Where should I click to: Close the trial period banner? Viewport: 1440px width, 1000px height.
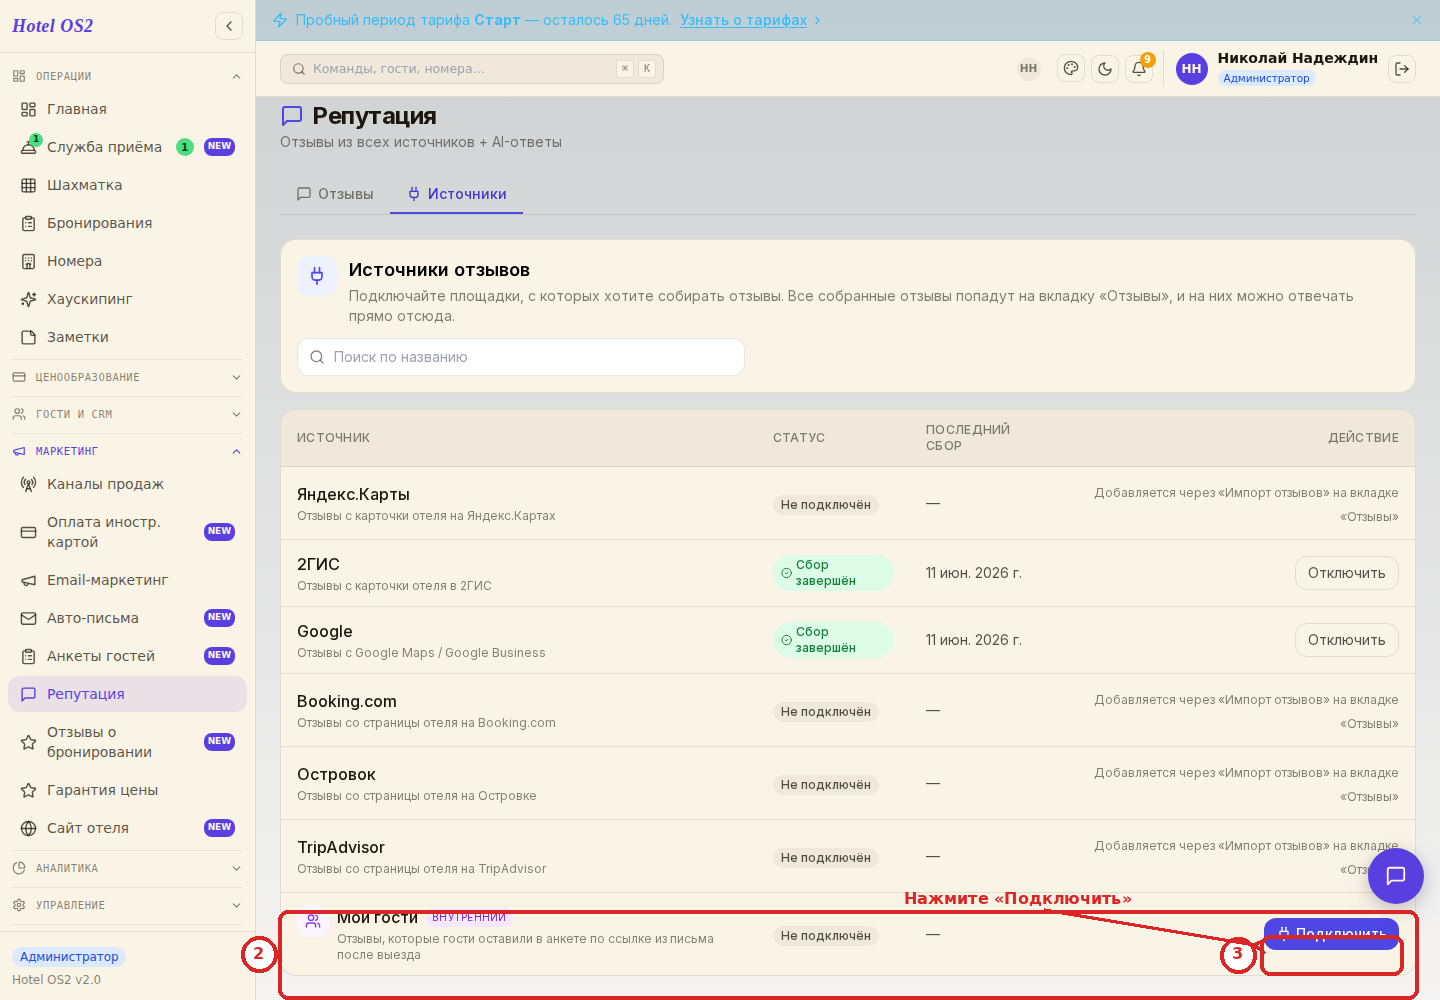(x=1417, y=20)
